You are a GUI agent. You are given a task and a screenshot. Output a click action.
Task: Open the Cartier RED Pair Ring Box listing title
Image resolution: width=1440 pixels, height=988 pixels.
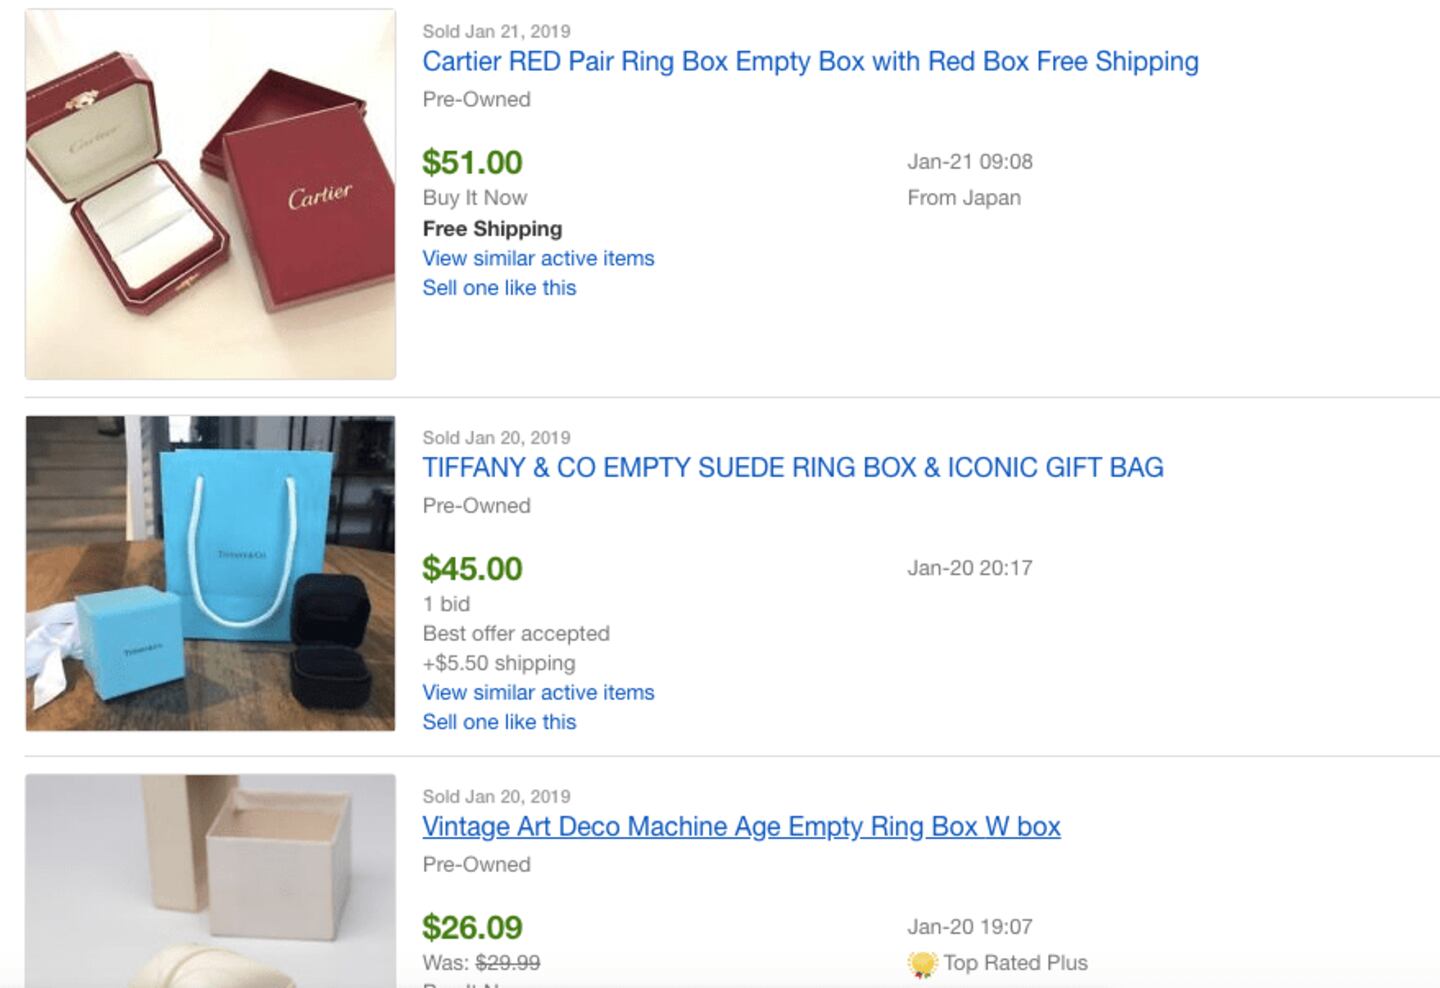[x=810, y=62]
